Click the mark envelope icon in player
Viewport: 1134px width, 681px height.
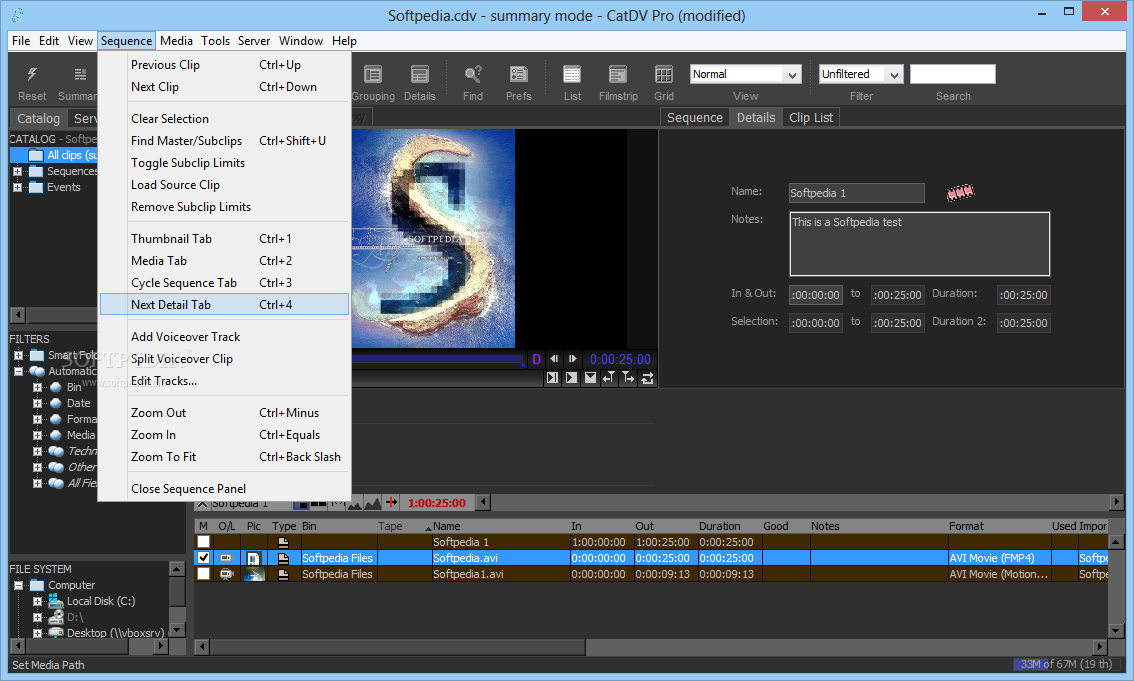pyautogui.click(x=590, y=377)
